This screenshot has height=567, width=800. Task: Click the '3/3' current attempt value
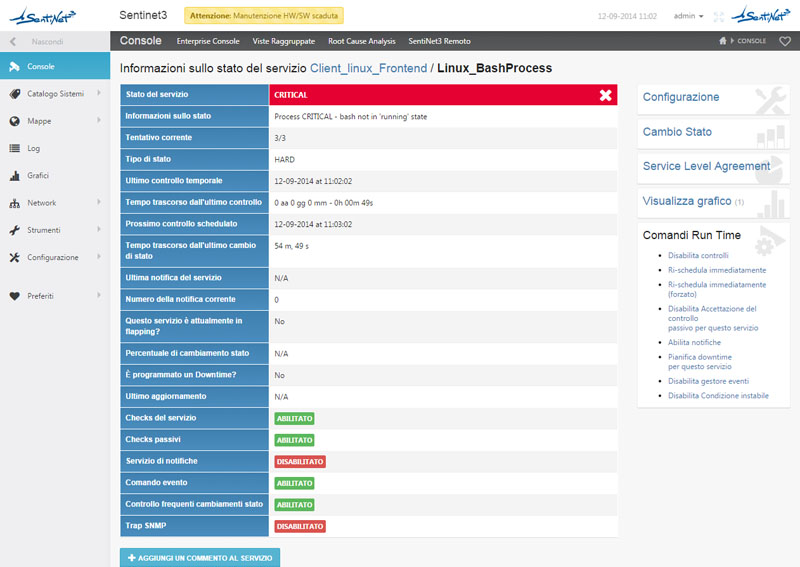pyautogui.click(x=280, y=138)
